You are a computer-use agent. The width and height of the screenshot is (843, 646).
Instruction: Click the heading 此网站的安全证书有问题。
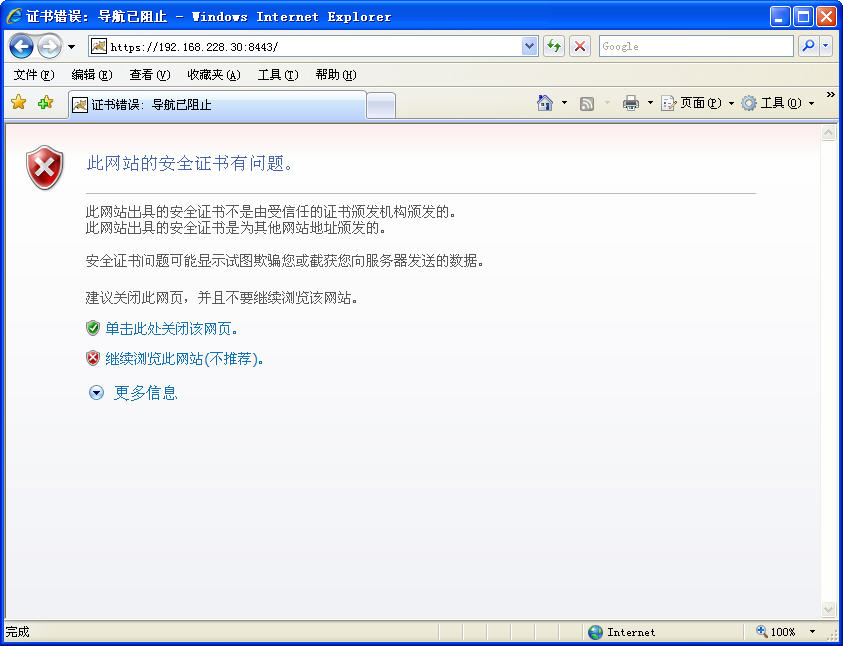pyautogui.click(x=190, y=163)
